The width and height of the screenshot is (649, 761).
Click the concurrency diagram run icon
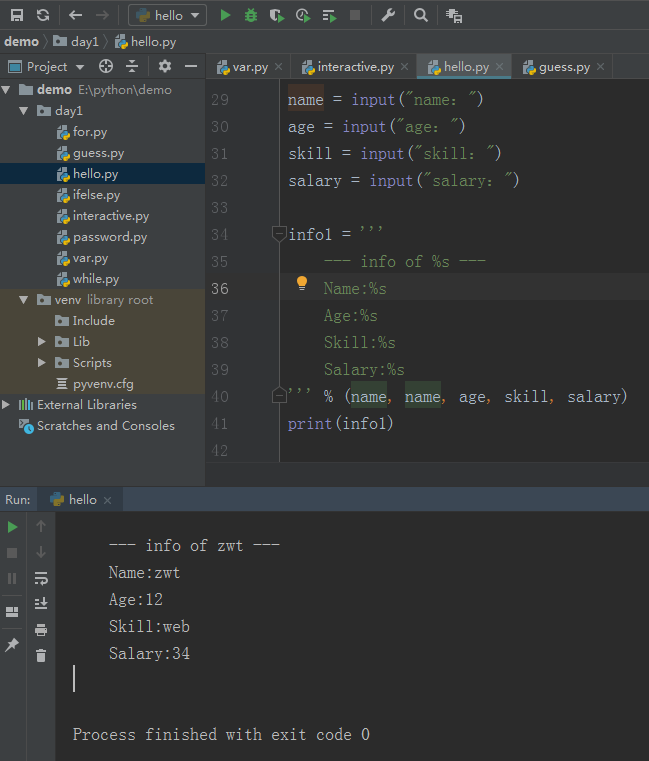pyautogui.click(x=329, y=16)
